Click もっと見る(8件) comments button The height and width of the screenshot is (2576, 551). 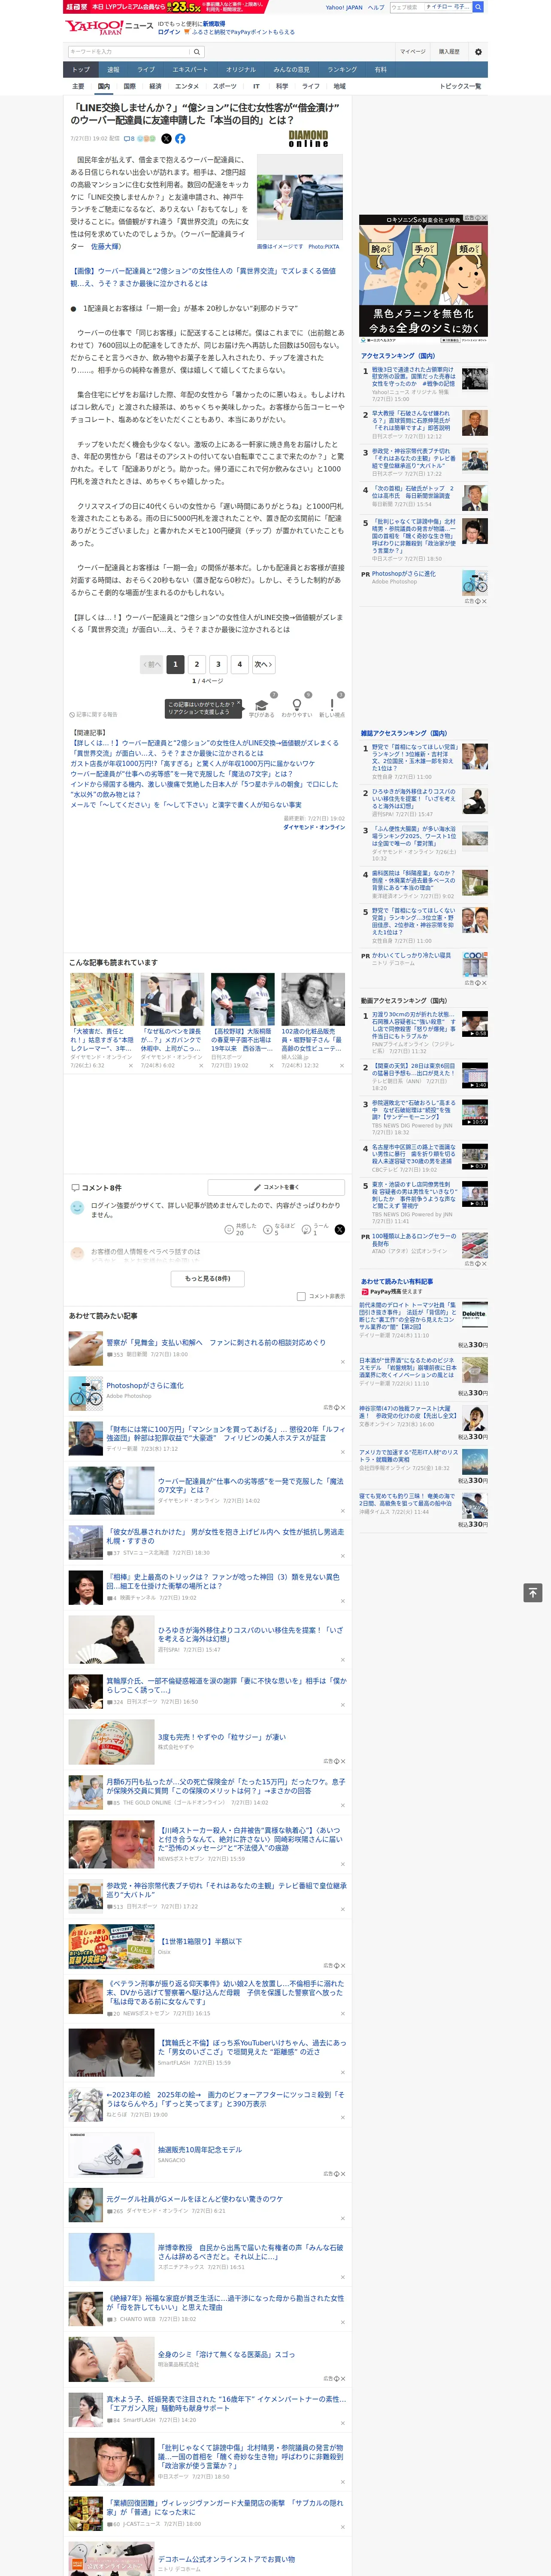(208, 1278)
